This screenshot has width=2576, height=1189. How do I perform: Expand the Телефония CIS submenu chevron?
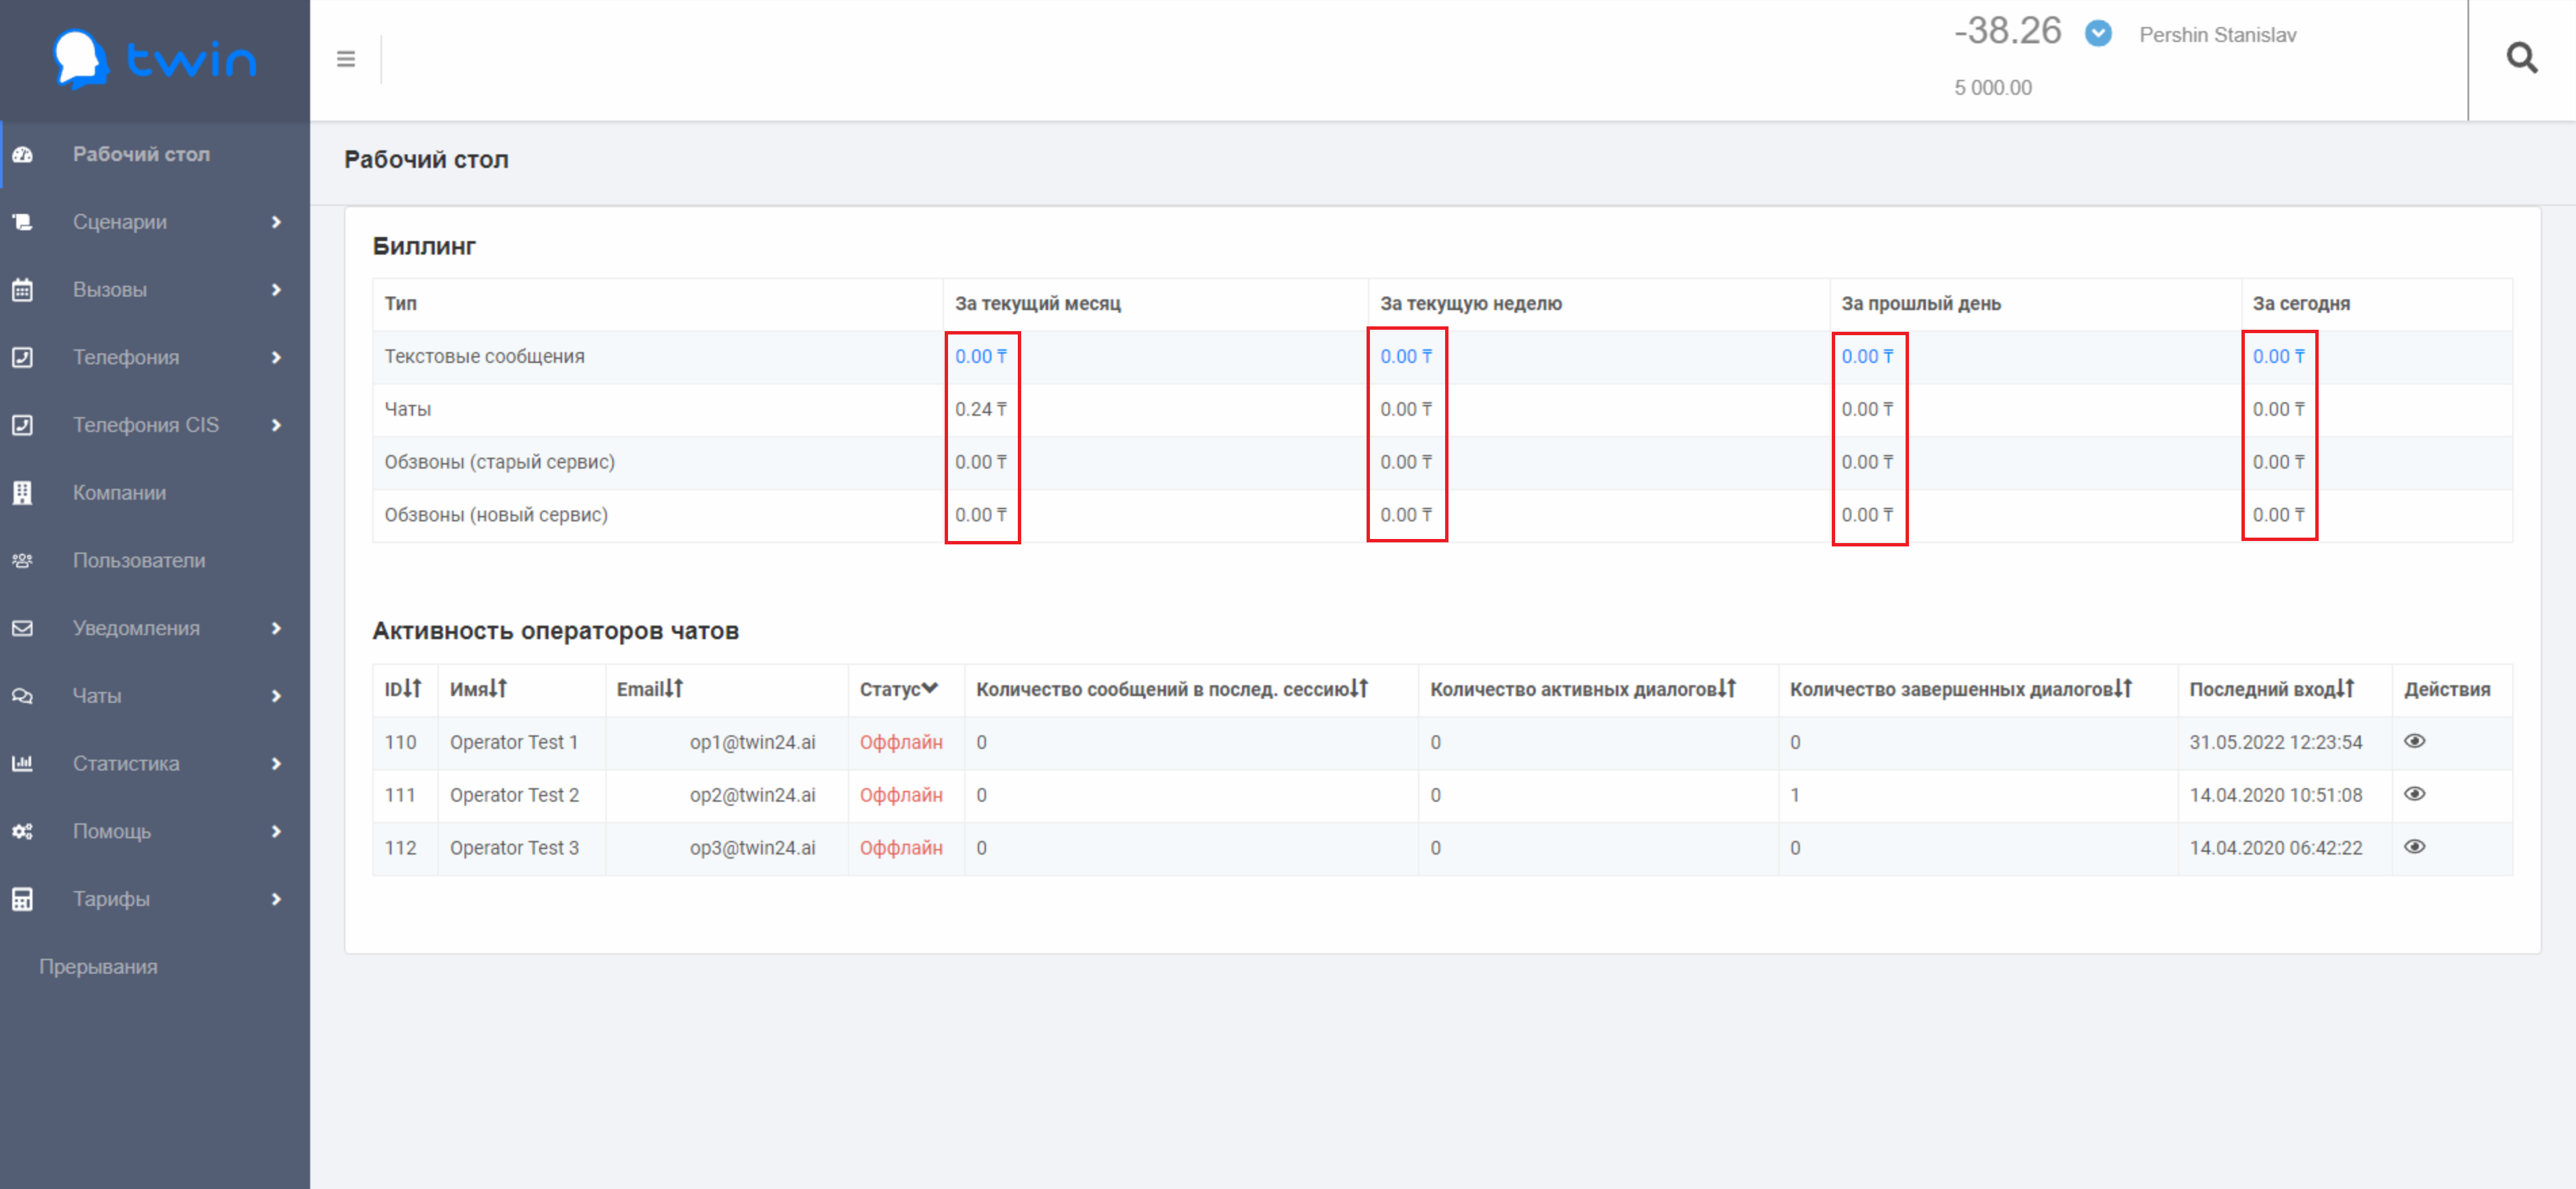tap(276, 425)
